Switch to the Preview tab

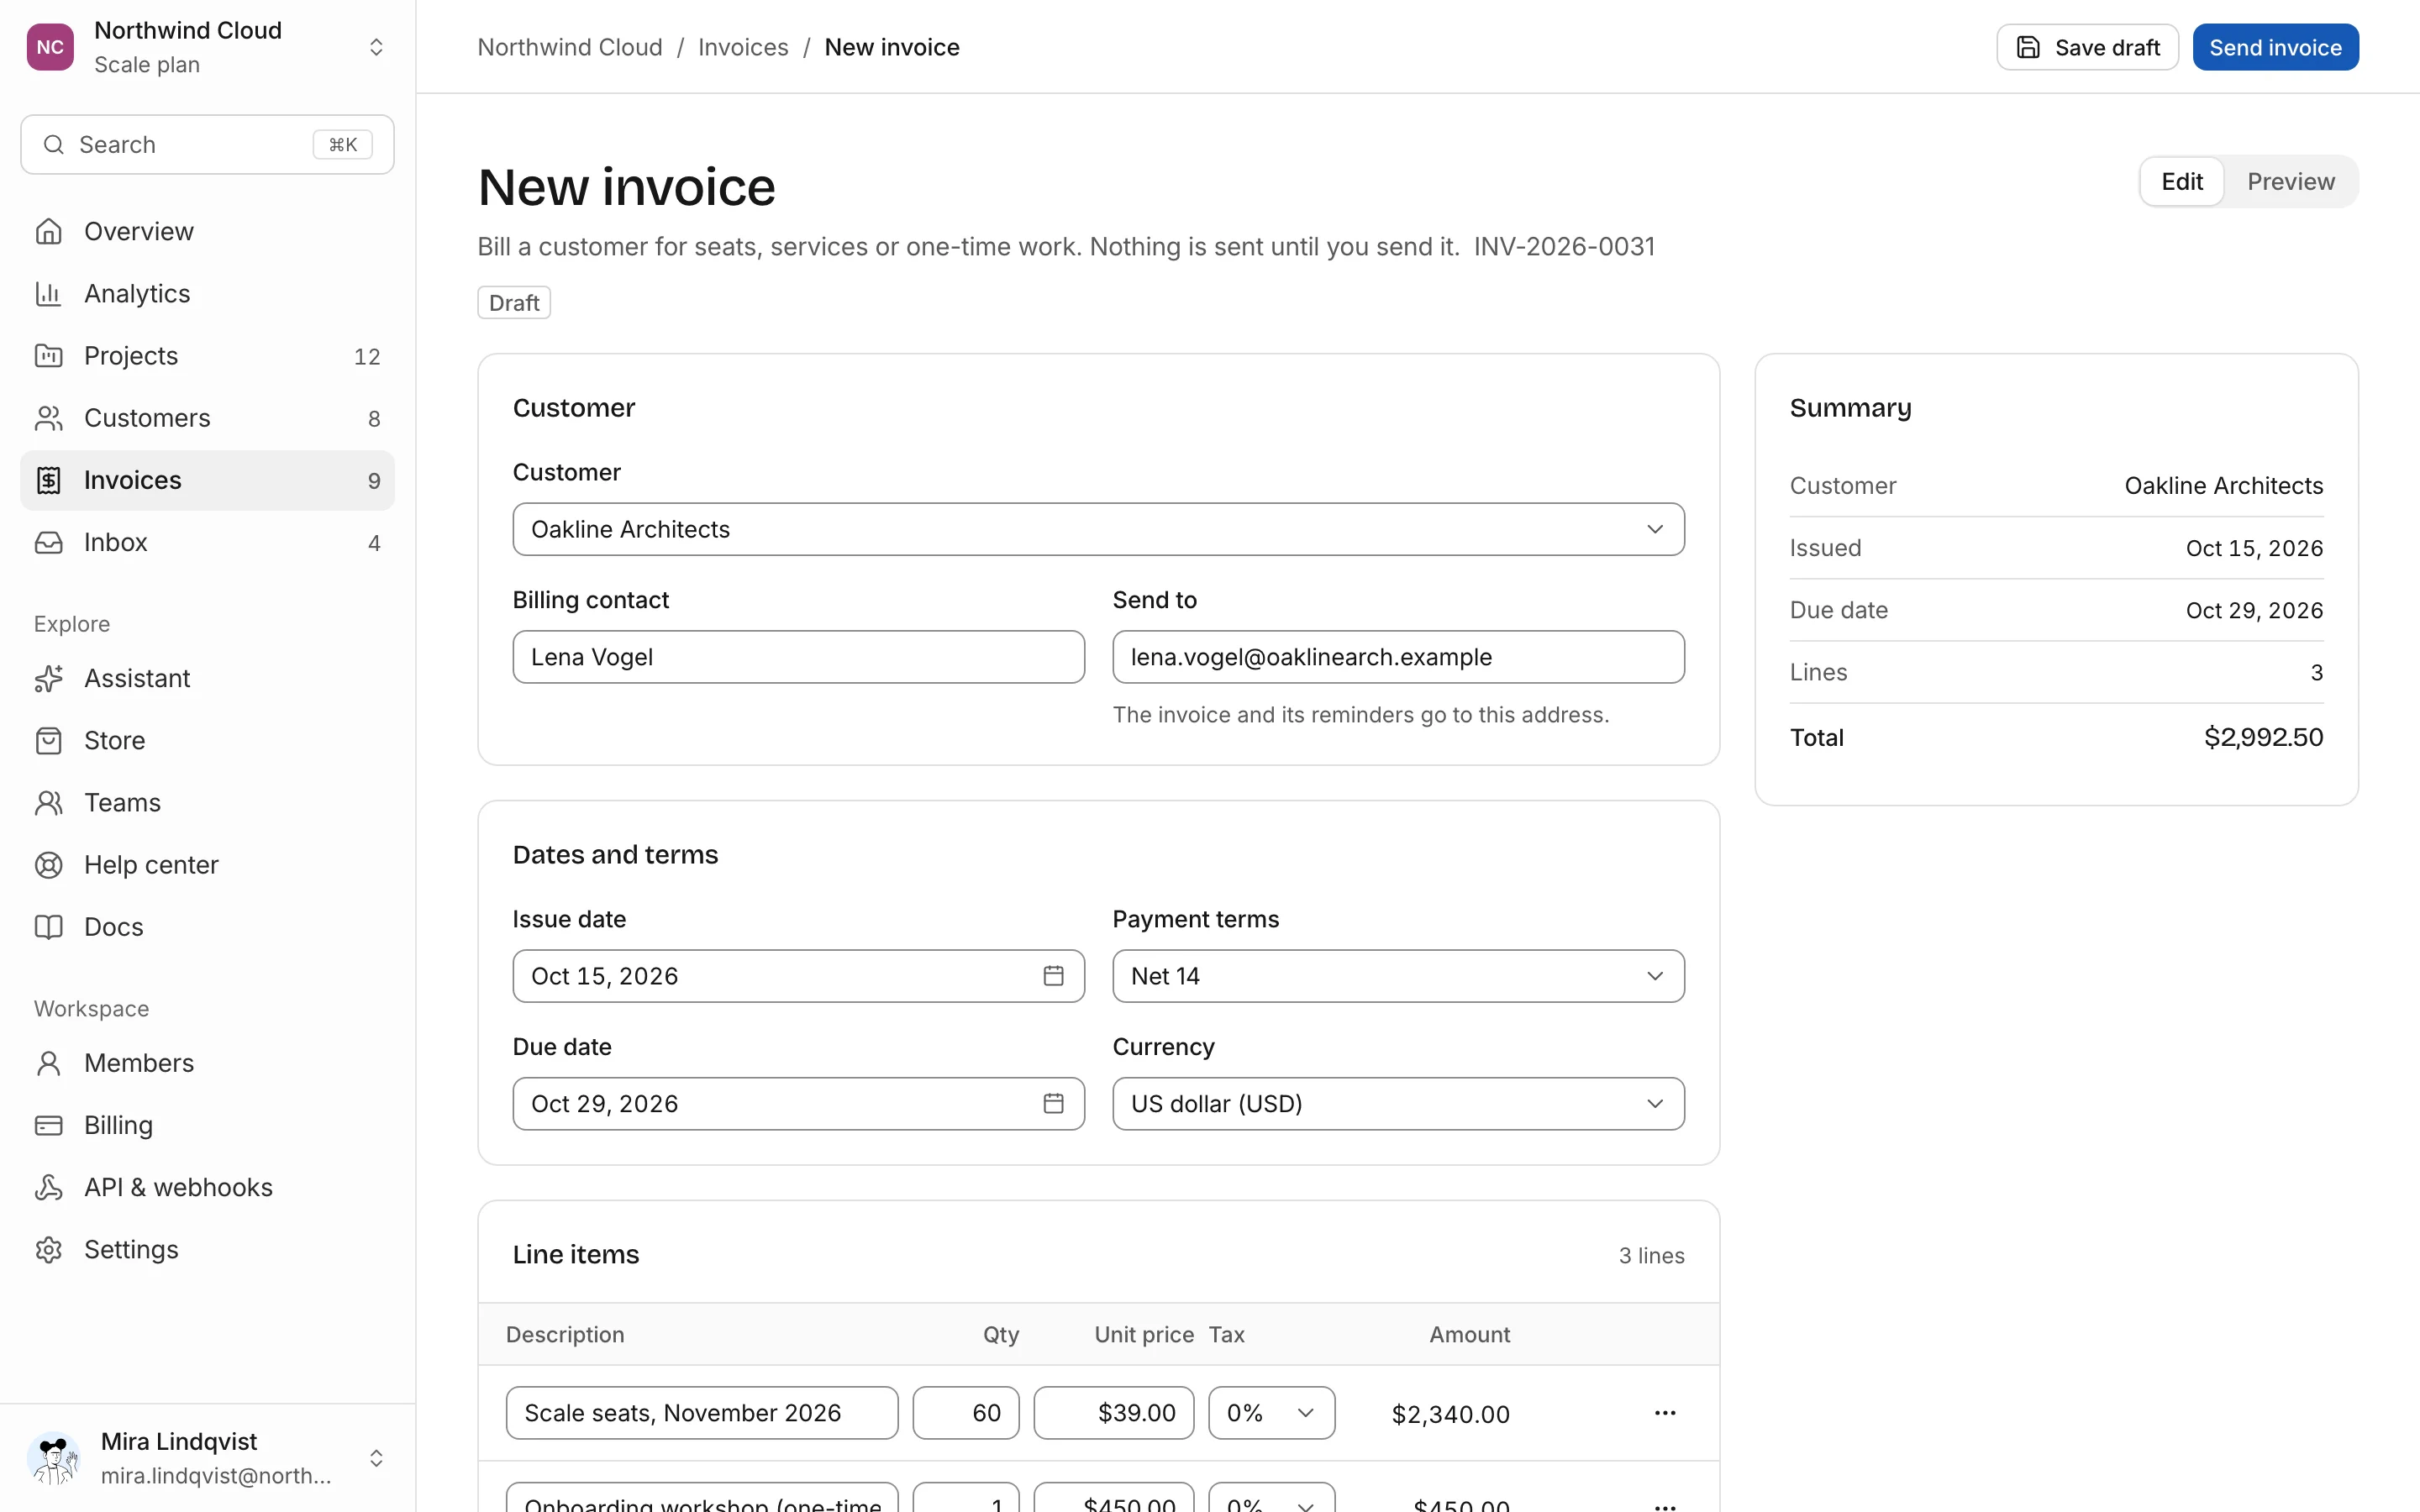pos(2290,181)
